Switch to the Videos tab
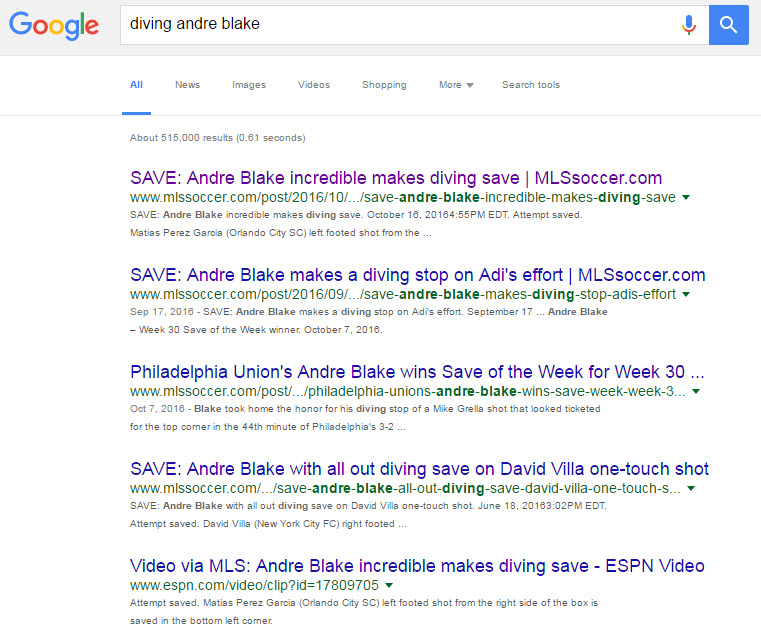The width and height of the screenshot is (761, 625). point(314,84)
